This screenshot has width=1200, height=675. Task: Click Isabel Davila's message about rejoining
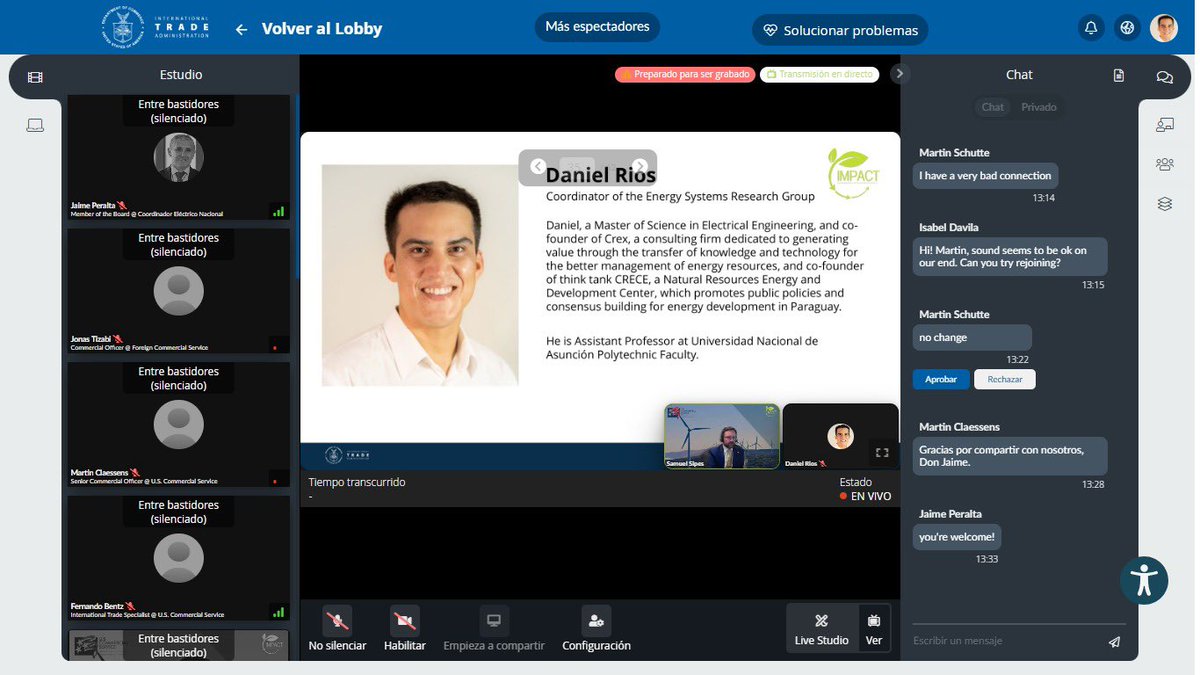(1010, 257)
